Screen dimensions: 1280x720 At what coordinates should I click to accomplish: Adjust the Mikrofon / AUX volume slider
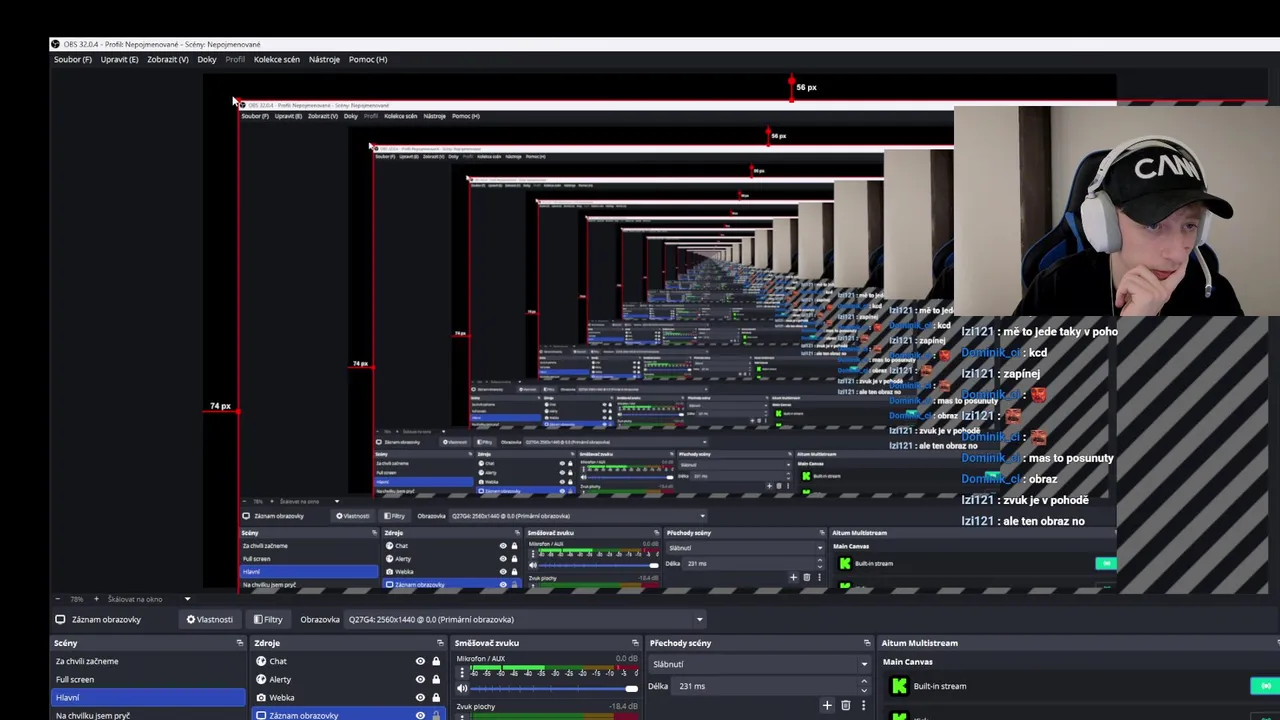[555, 688]
